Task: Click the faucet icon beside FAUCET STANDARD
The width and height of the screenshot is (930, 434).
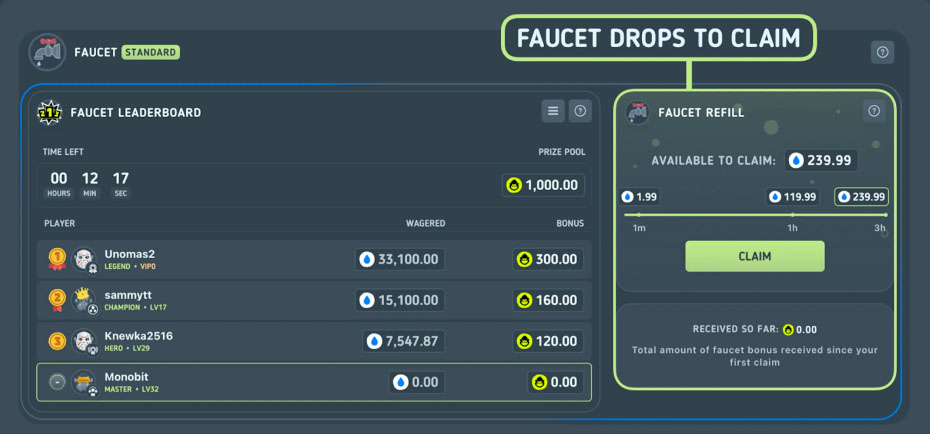Action: tap(47, 52)
